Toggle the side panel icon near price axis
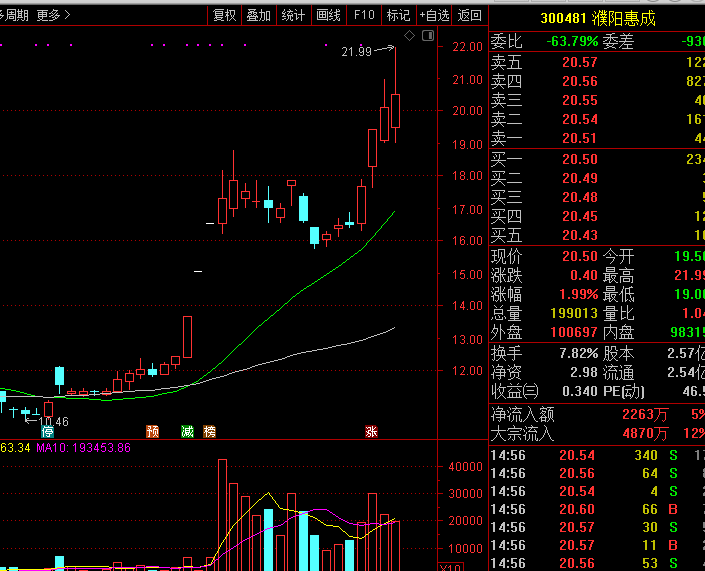This screenshot has width=705, height=571. pyautogui.click(x=428, y=36)
